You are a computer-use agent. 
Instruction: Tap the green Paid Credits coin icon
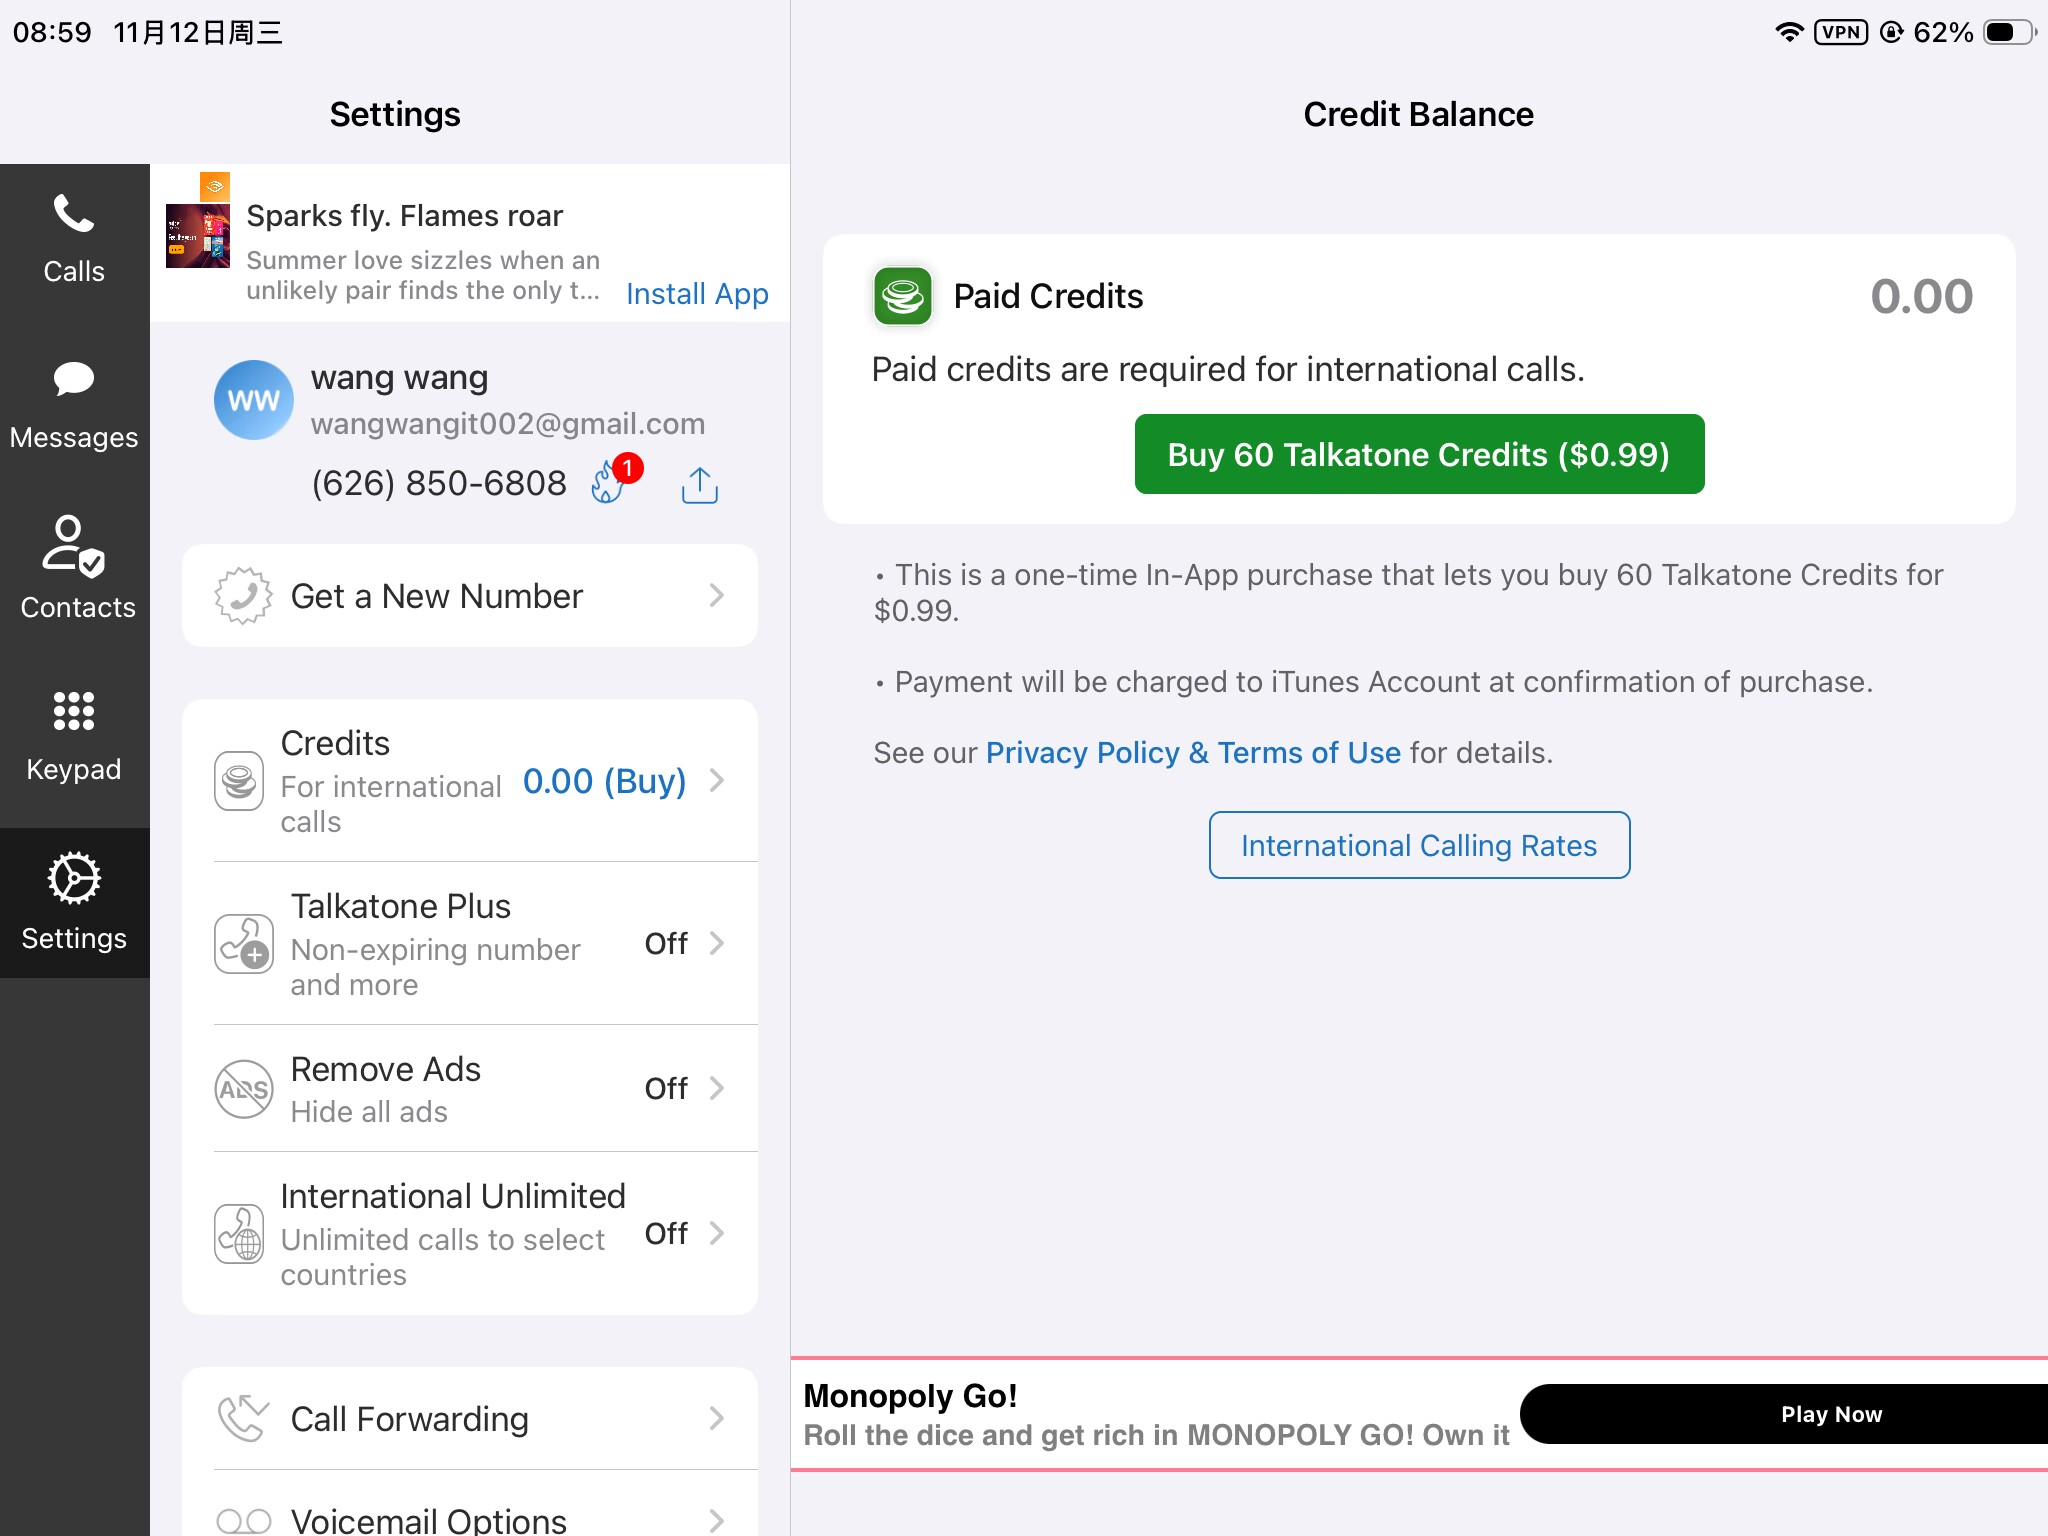pyautogui.click(x=902, y=296)
